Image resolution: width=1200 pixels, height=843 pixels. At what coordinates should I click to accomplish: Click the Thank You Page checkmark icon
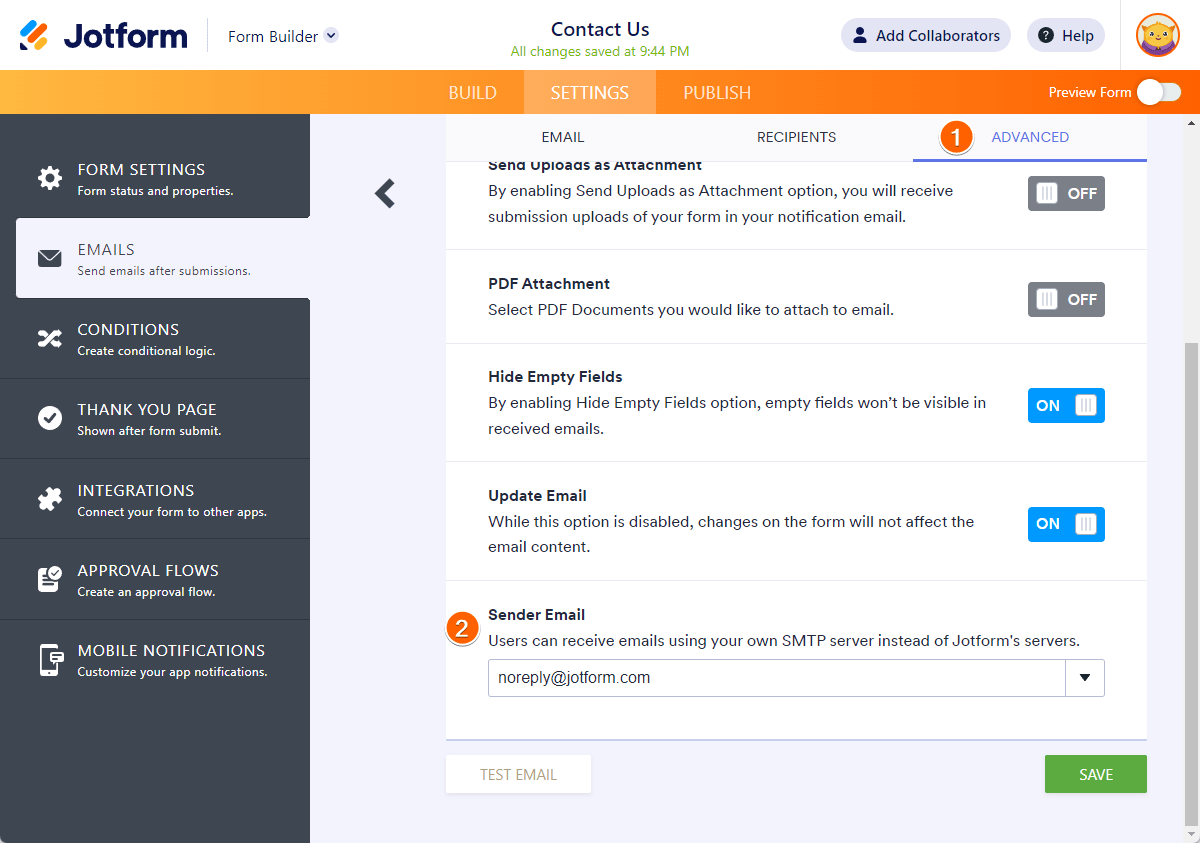click(49, 418)
